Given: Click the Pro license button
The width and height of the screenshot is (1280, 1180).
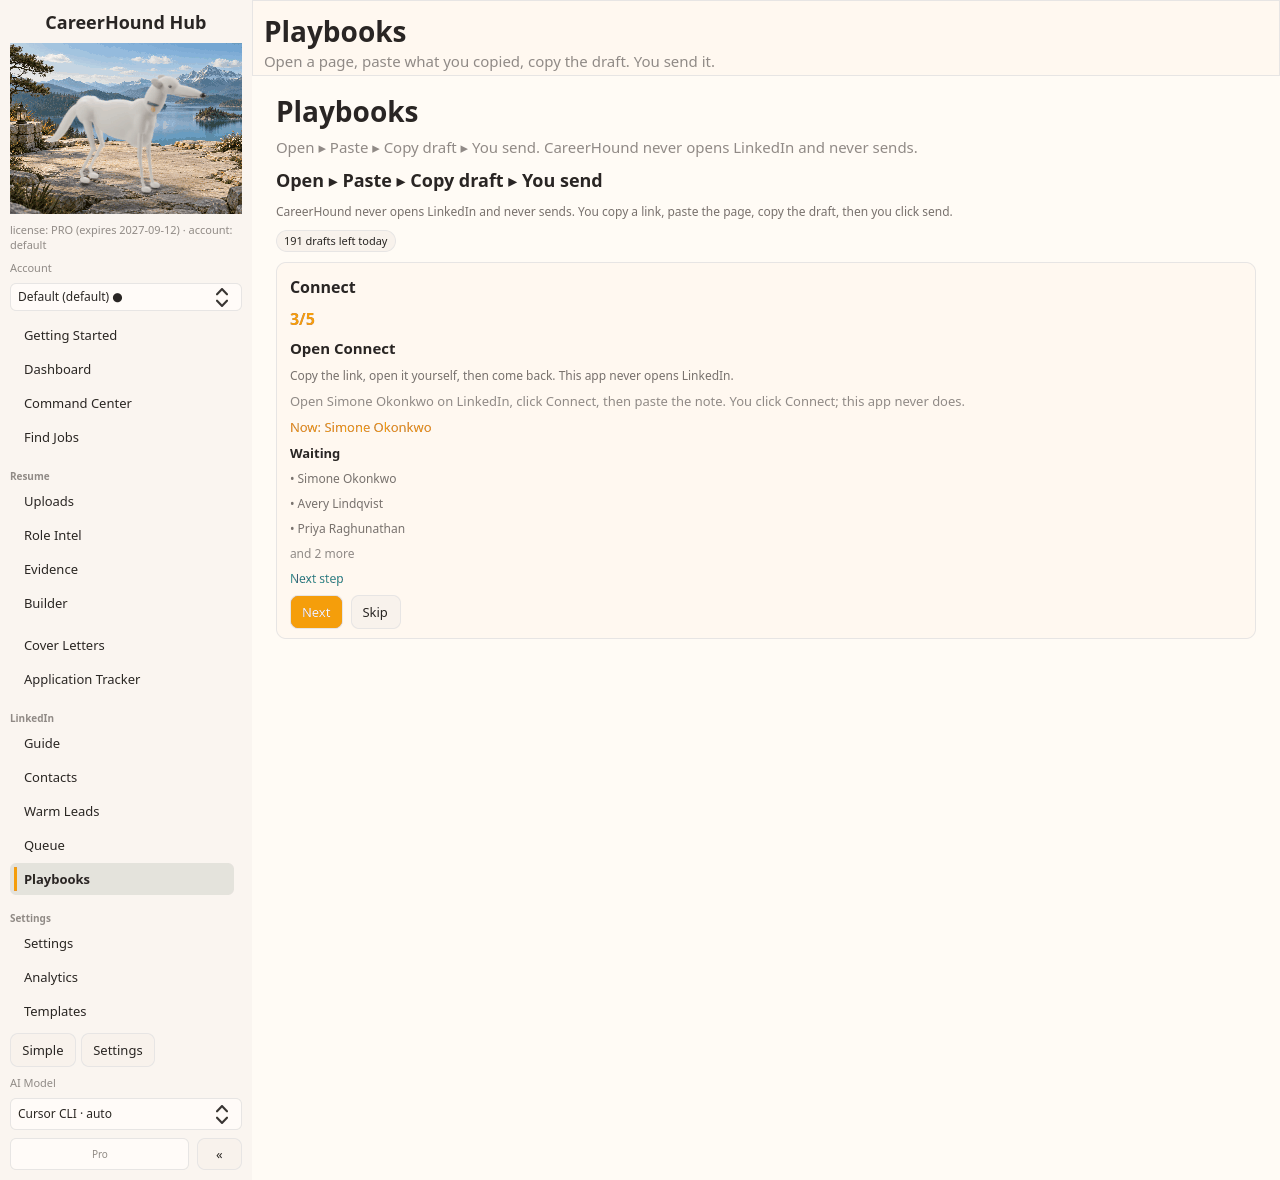Looking at the screenshot, I should point(100,1154).
